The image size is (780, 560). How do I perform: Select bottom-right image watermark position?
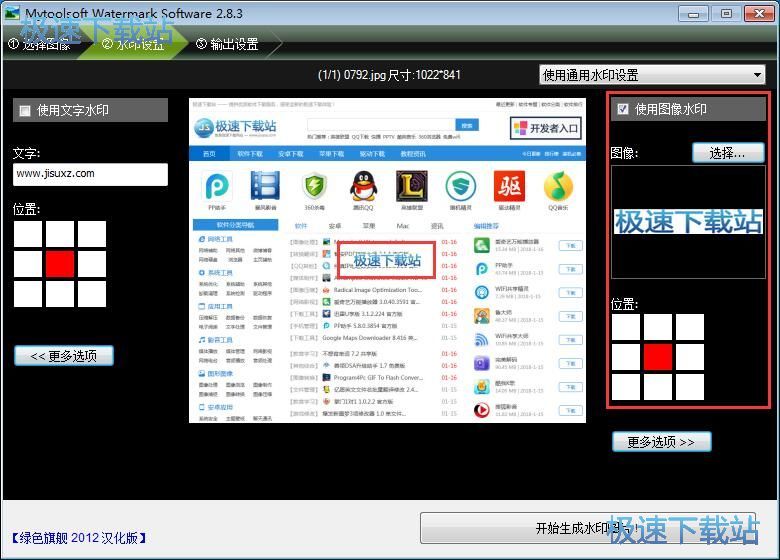pos(690,386)
